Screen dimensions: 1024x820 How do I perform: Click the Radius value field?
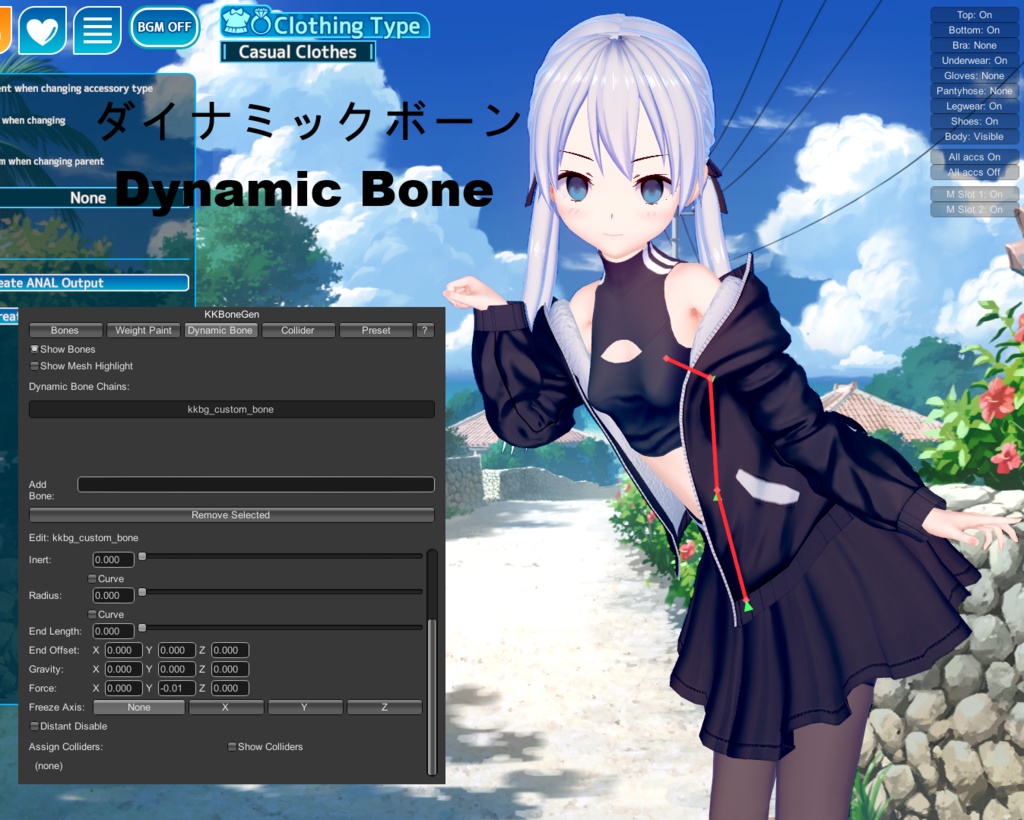[113, 595]
